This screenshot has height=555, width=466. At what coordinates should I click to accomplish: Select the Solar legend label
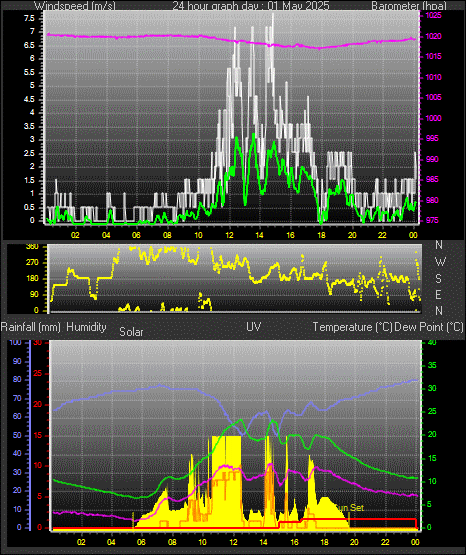131,332
